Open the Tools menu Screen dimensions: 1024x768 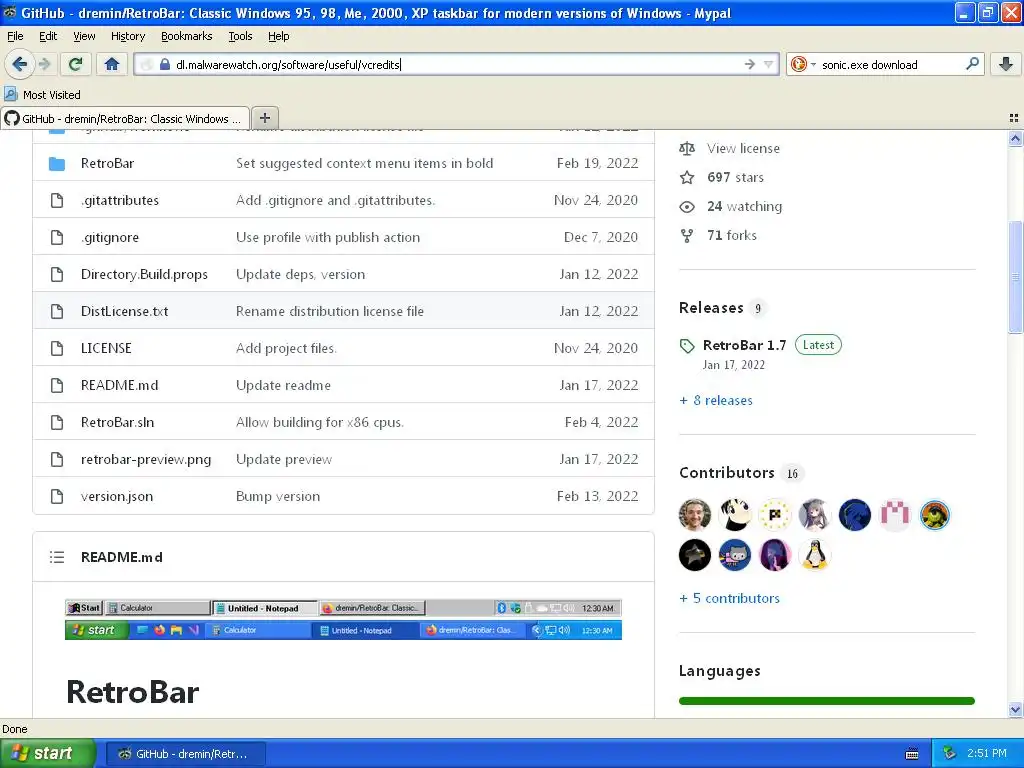point(240,36)
